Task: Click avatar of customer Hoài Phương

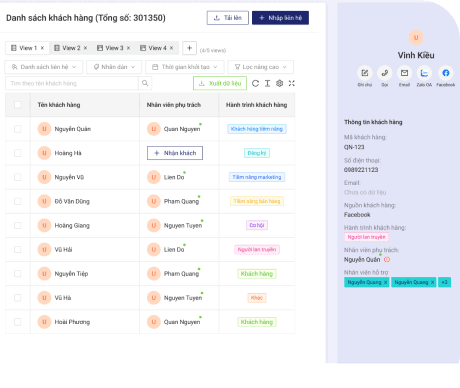Action: coord(44,322)
